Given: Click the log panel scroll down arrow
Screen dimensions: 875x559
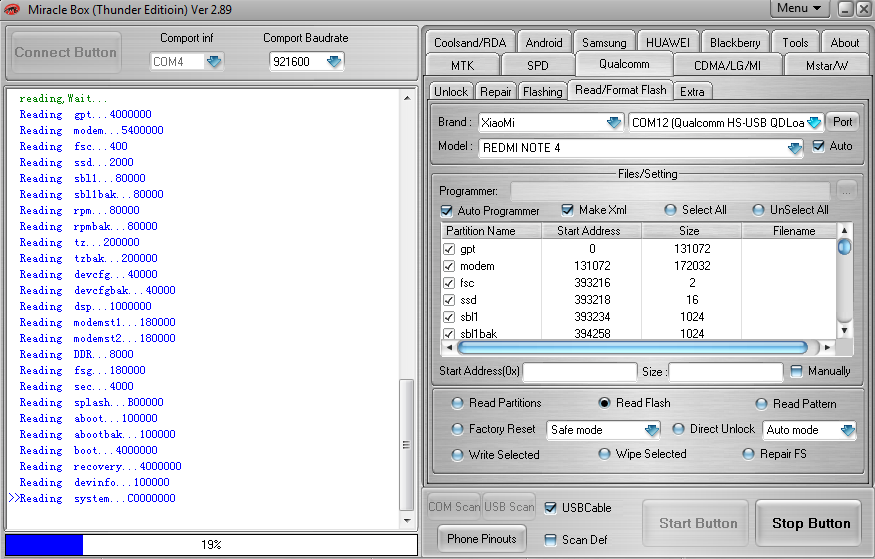Looking at the screenshot, I should [x=407, y=521].
